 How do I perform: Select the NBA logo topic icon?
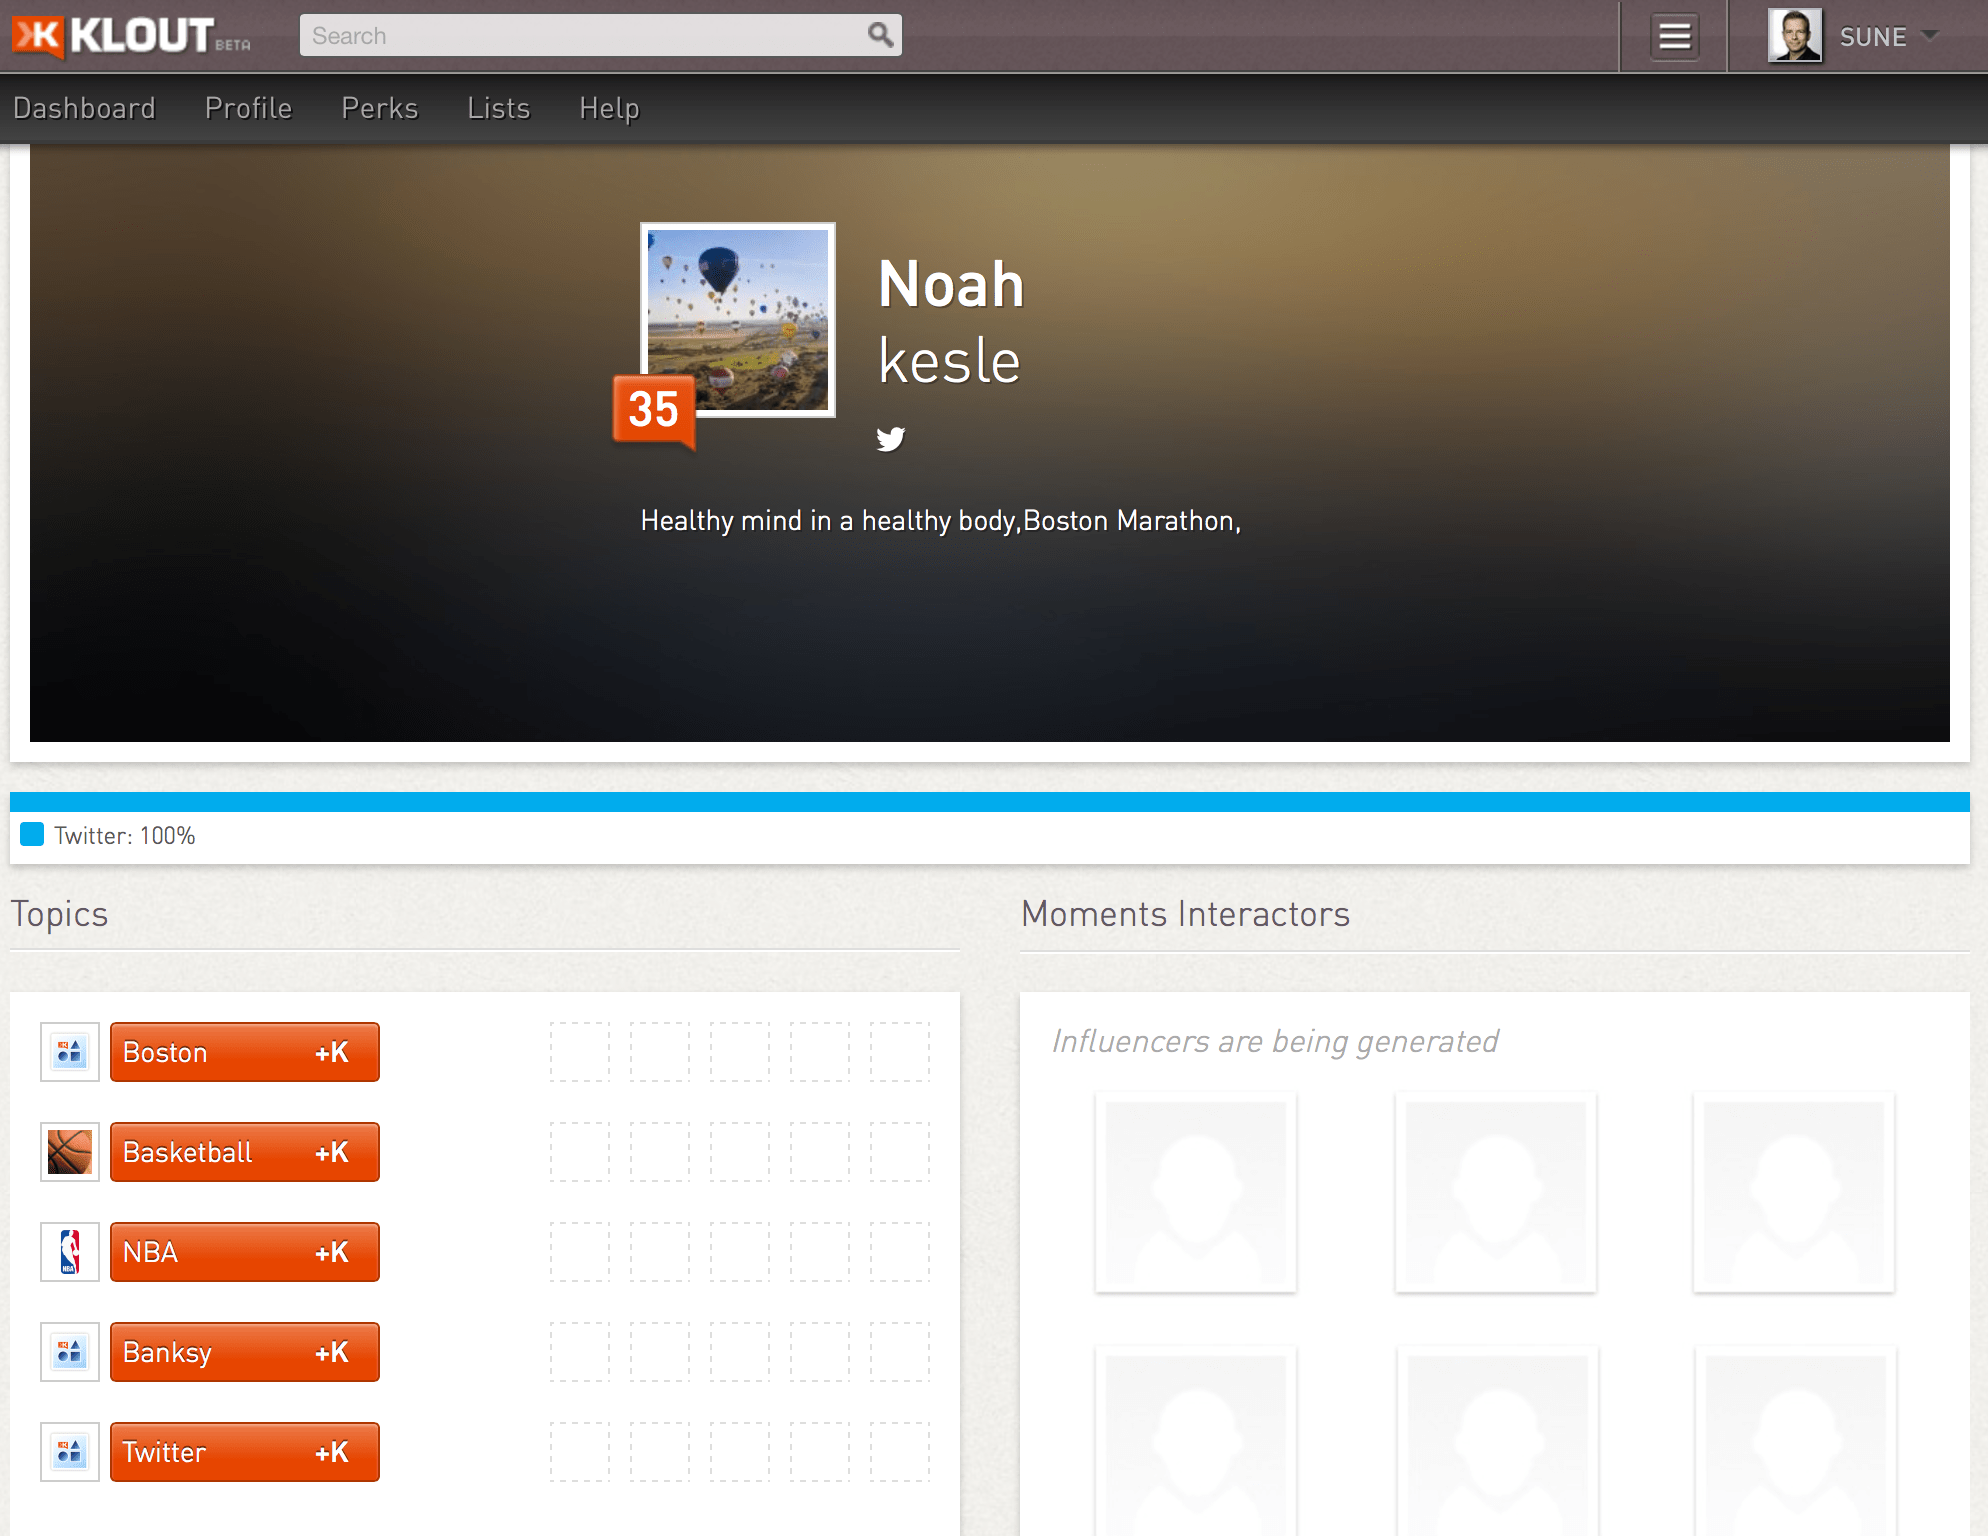click(x=69, y=1251)
